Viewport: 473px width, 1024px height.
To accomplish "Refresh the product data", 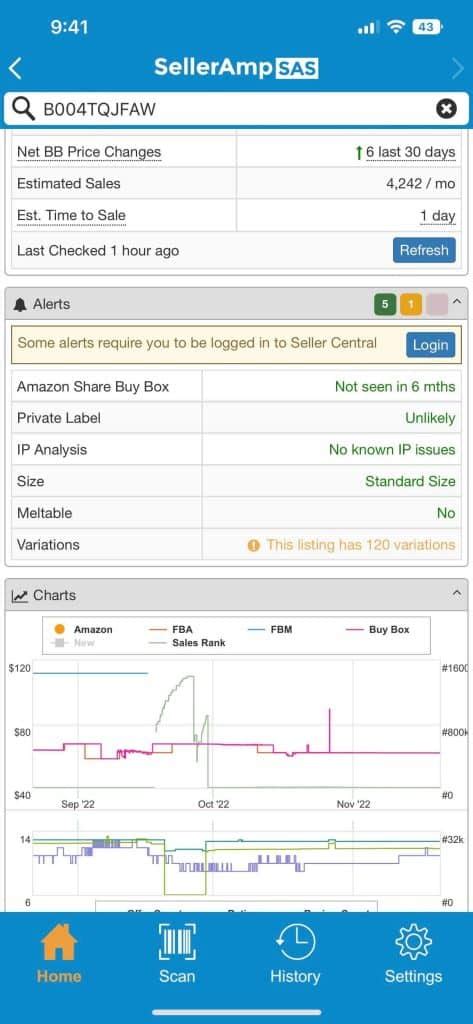I will (424, 250).
